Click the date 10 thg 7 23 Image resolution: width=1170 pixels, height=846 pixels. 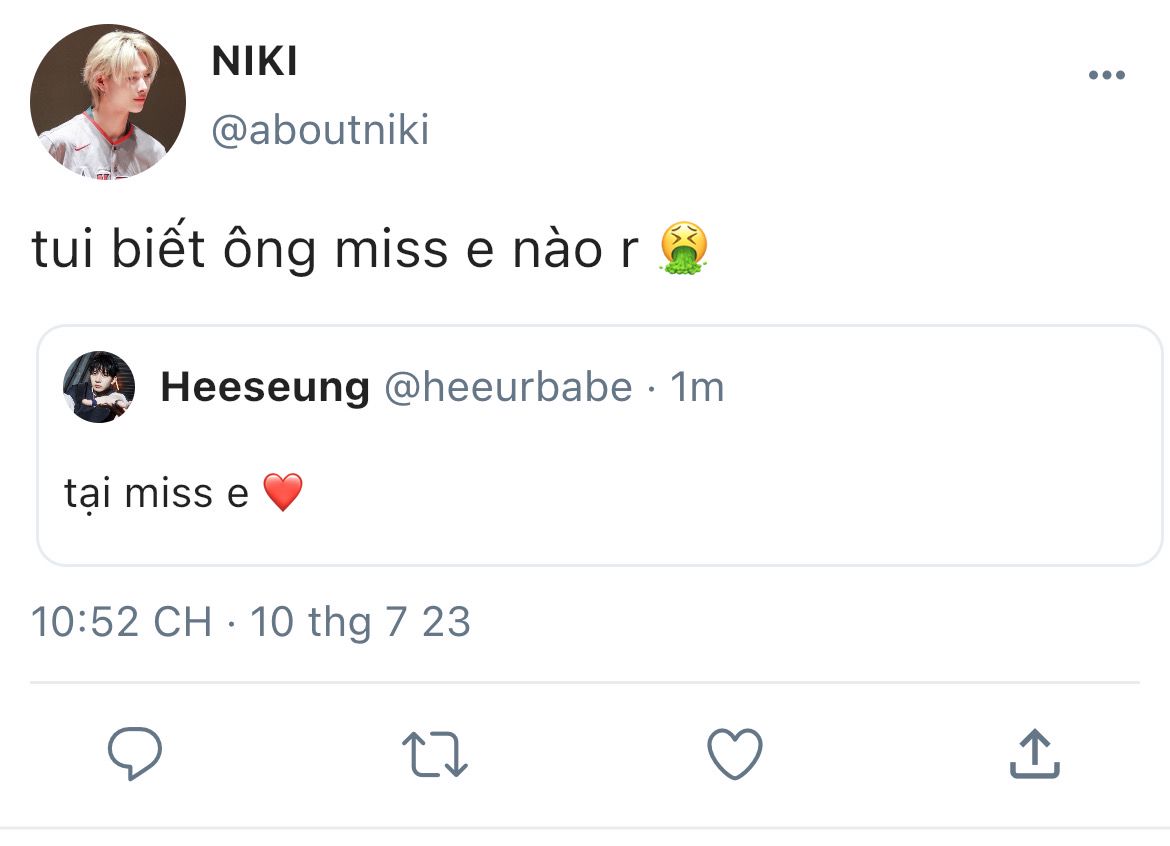360,622
